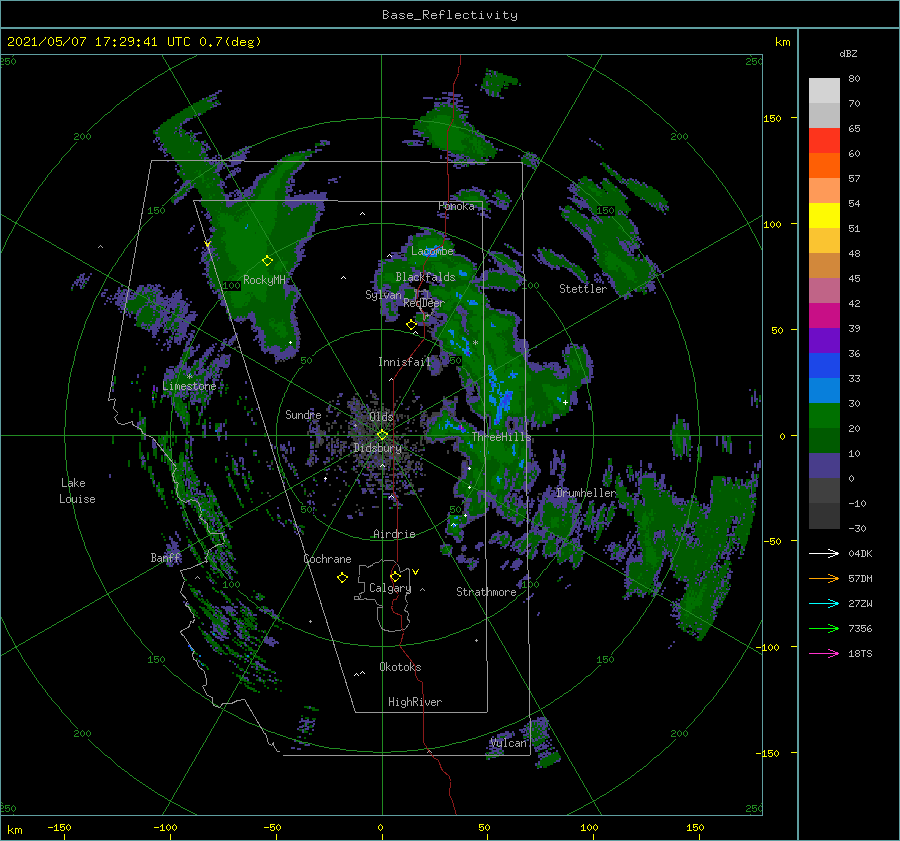This screenshot has width=900, height=841.
Task: Click the 18TS legend label
Action: pyautogui.click(x=860, y=653)
